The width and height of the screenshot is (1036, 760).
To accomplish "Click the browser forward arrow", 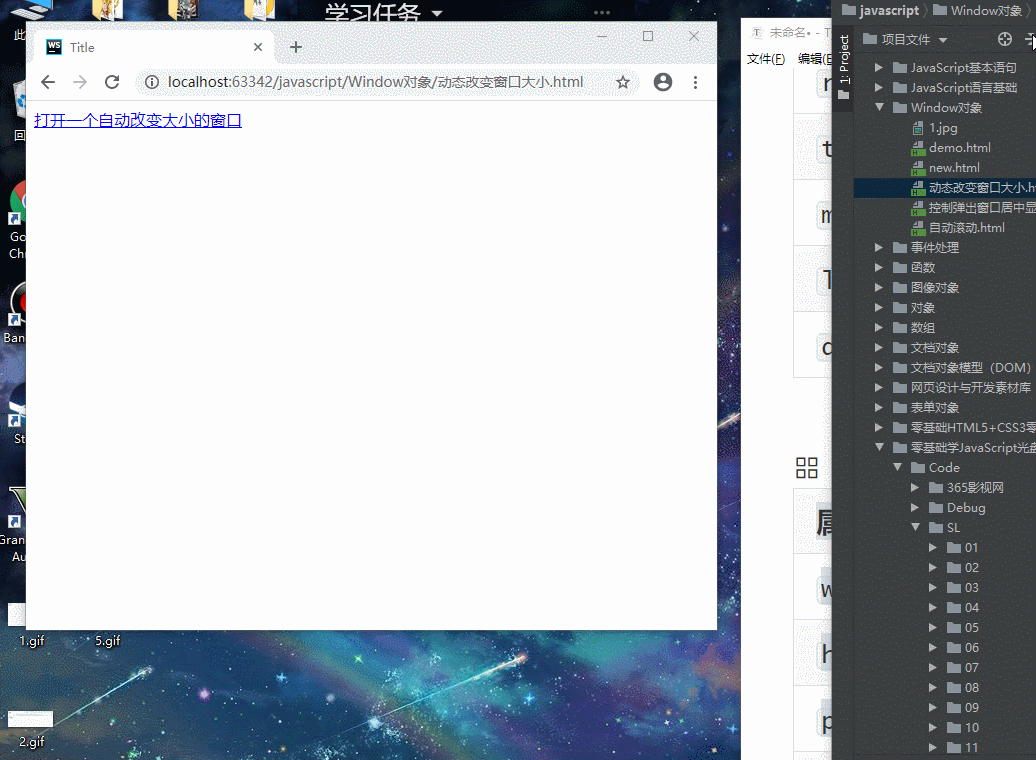I will (x=79, y=82).
